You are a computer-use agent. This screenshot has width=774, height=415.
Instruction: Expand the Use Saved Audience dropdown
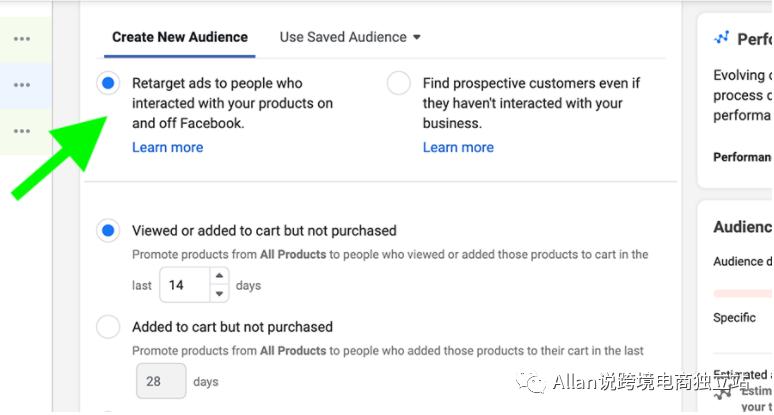pos(350,37)
